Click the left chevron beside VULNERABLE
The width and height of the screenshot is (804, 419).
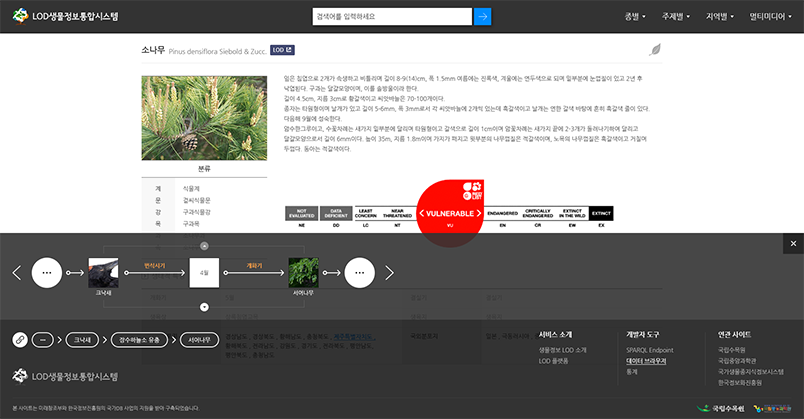421,213
